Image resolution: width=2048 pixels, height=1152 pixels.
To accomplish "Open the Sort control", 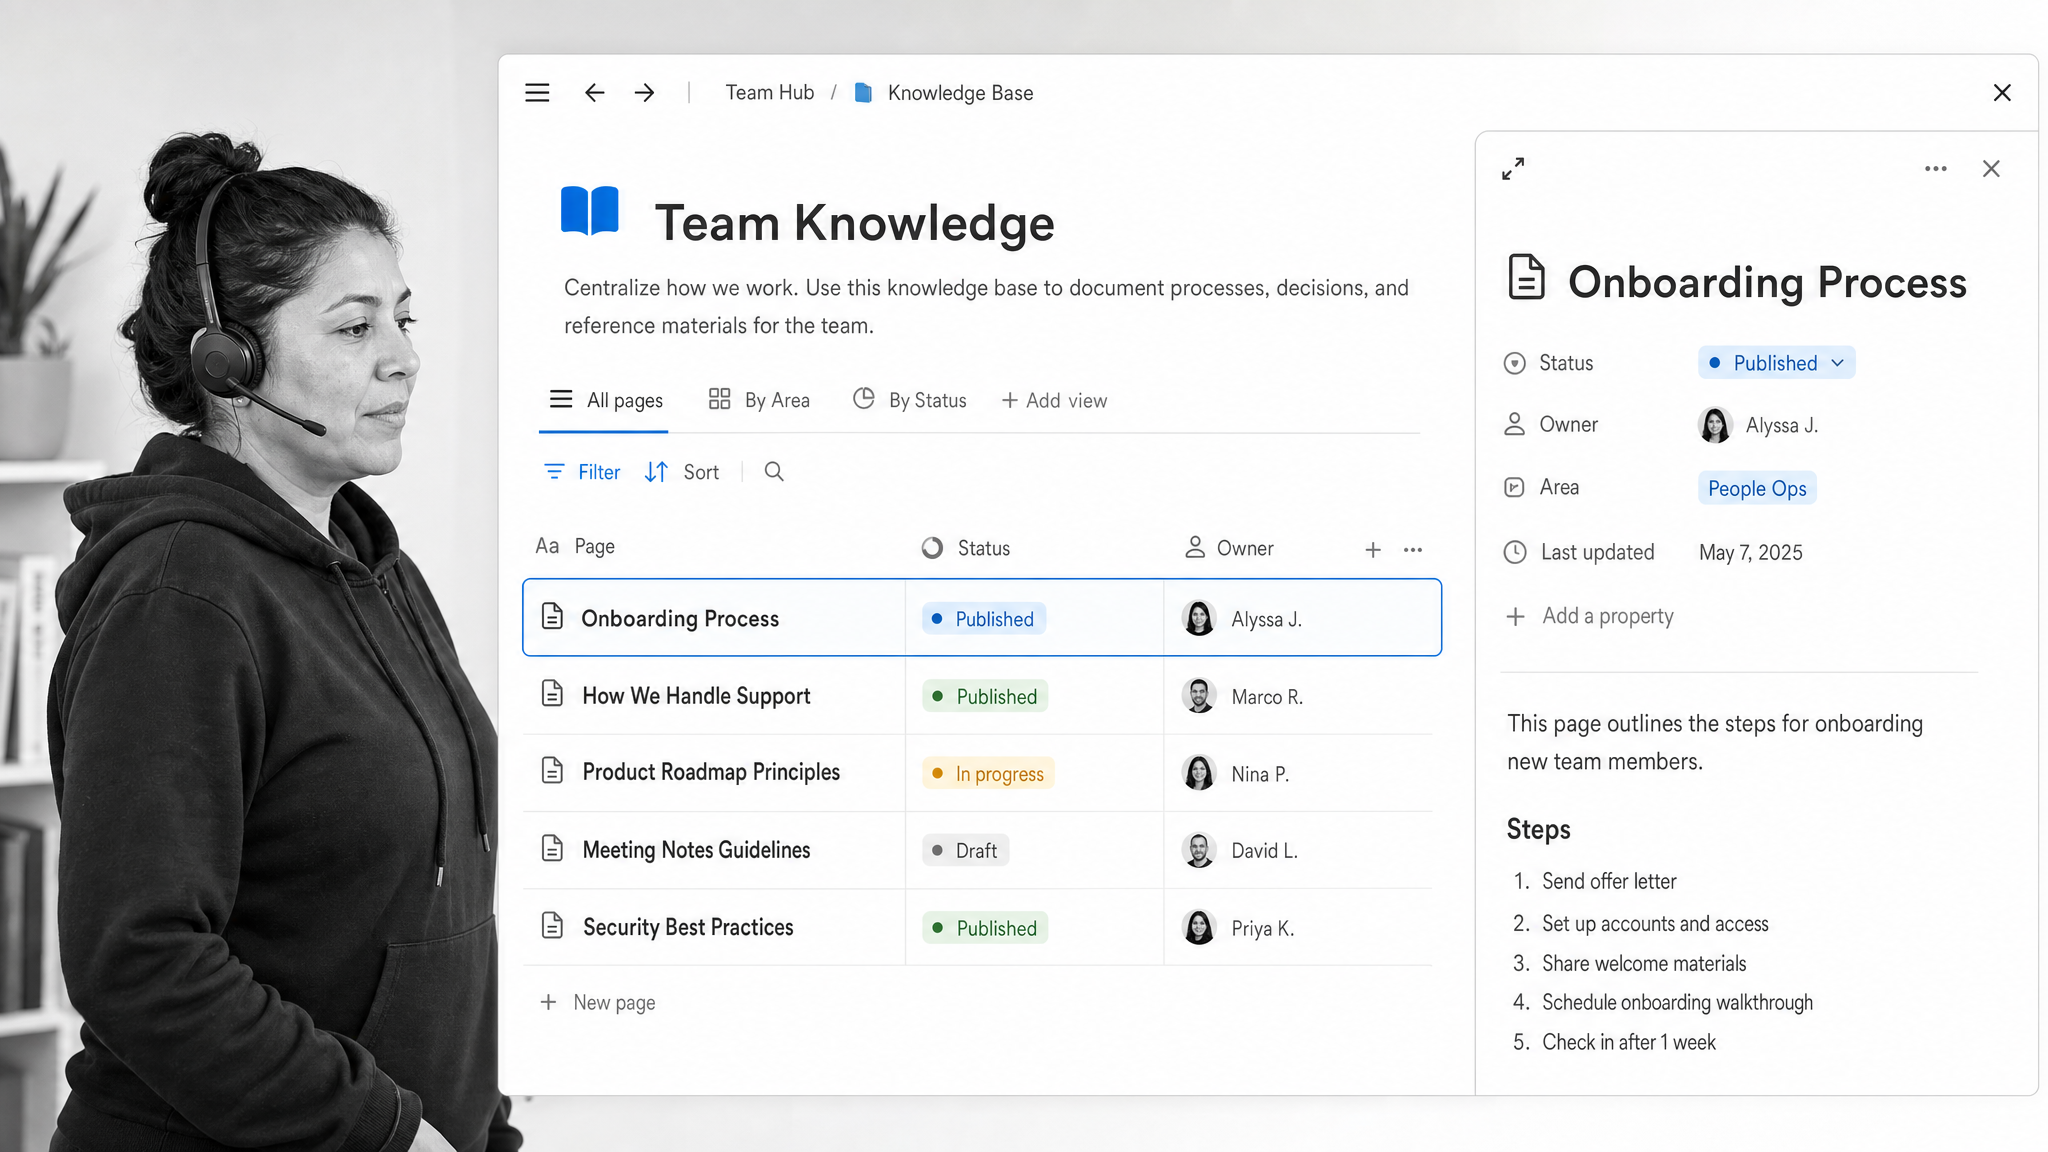I will click(682, 472).
